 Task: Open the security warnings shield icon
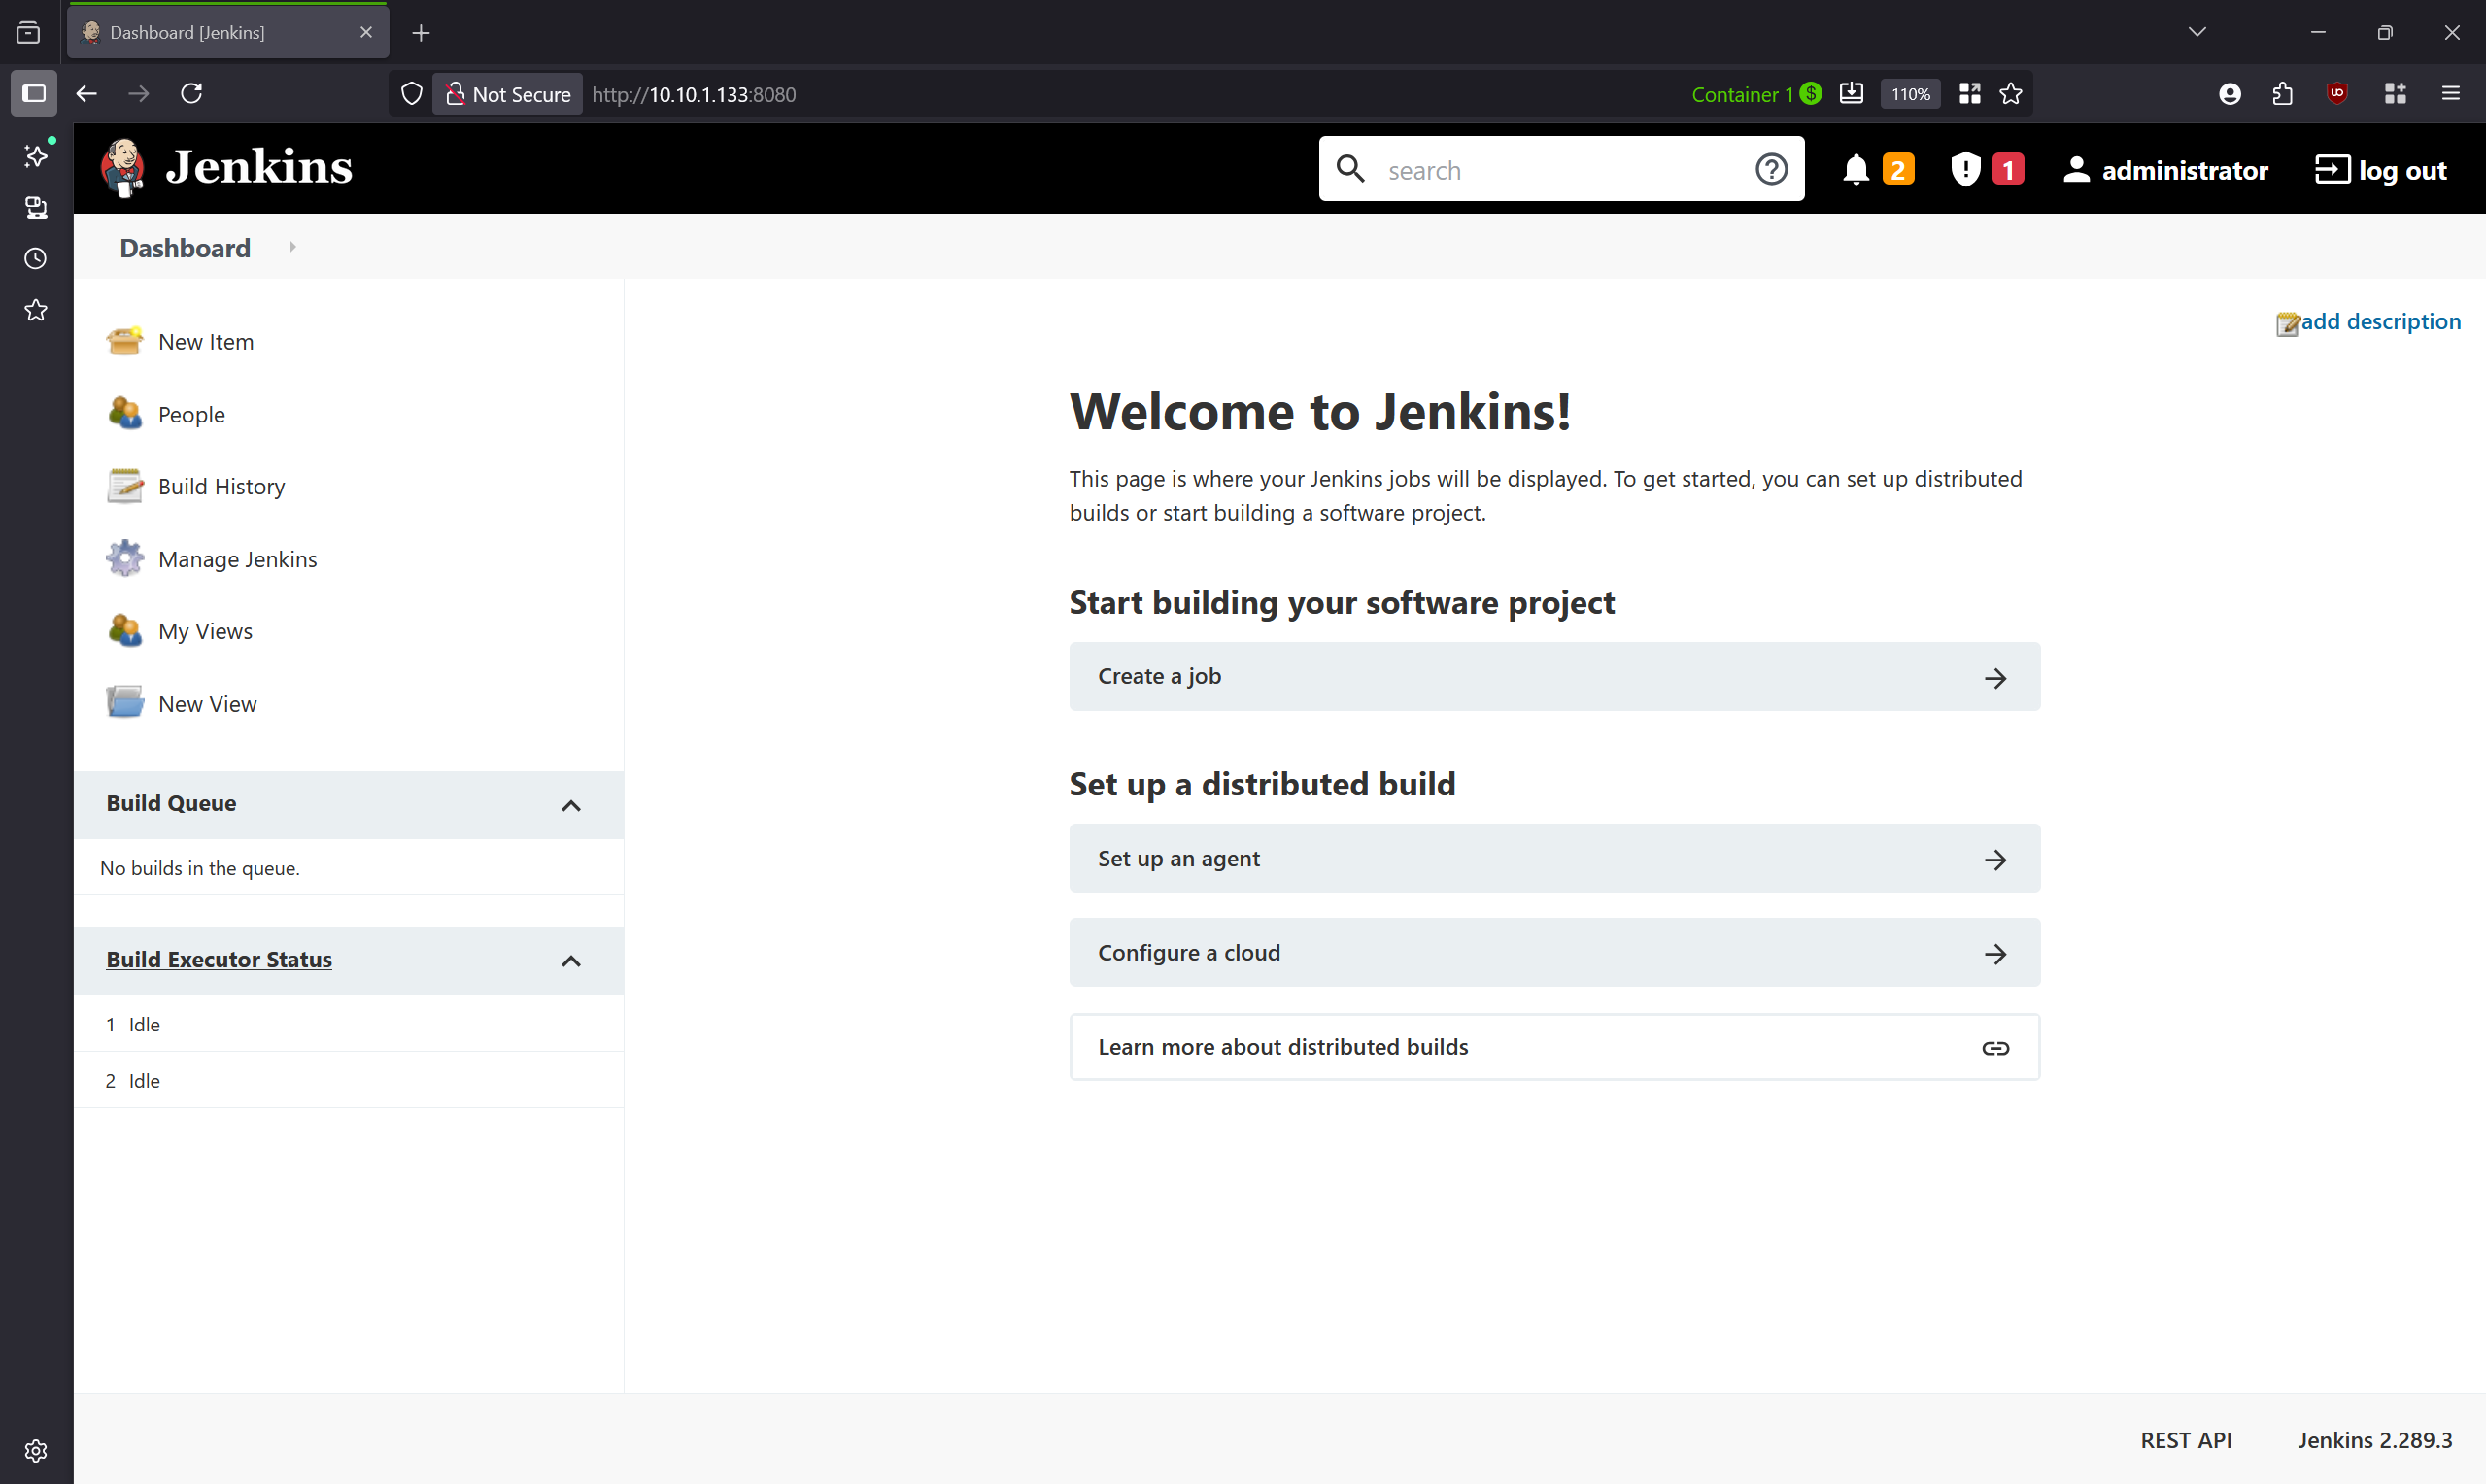[x=1965, y=169]
